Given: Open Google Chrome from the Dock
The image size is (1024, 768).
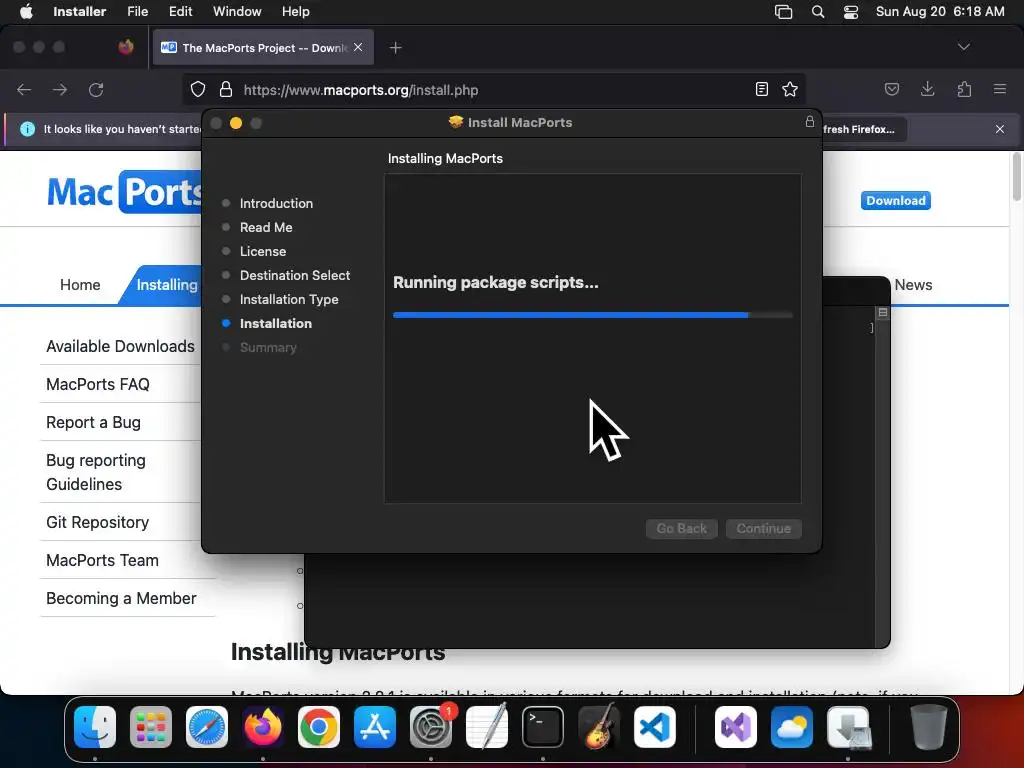Looking at the screenshot, I should click(319, 727).
